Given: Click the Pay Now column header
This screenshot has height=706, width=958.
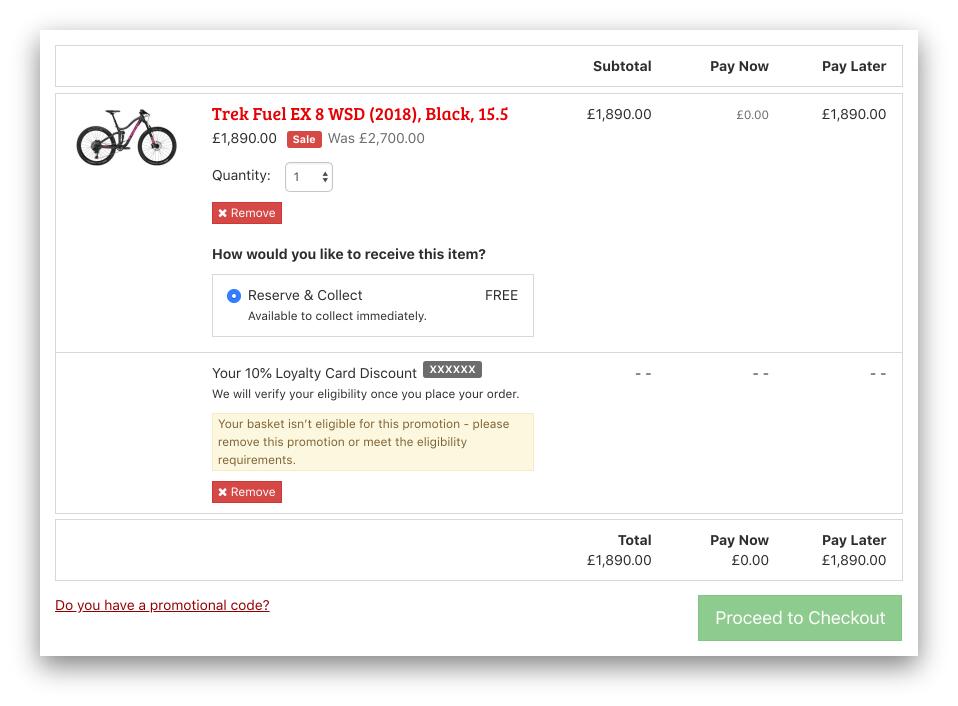Looking at the screenshot, I should [739, 66].
